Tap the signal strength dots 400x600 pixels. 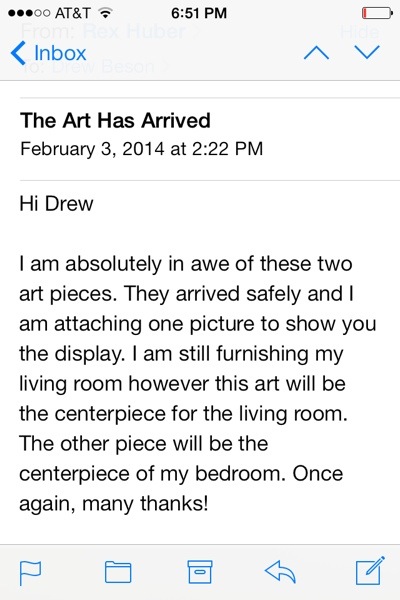pyautogui.click(x=29, y=13)
